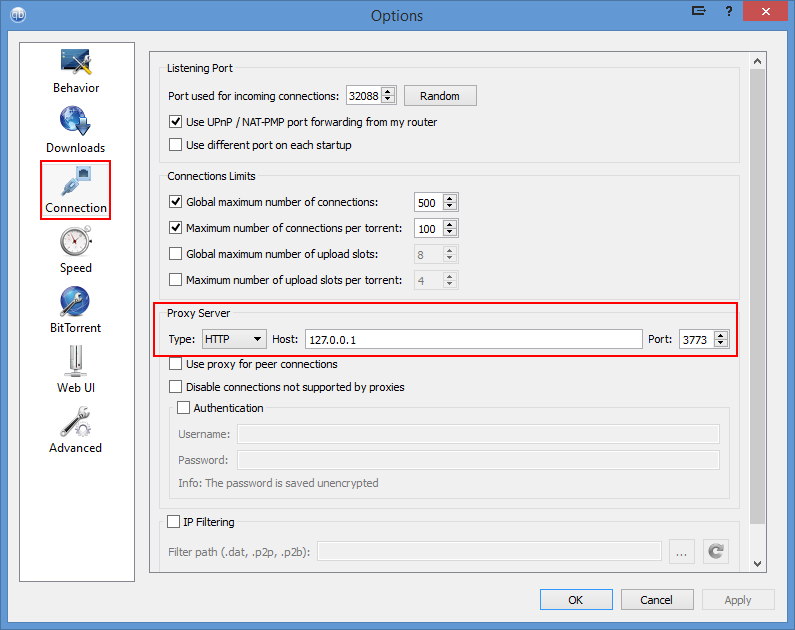Open the BitTorrent settings section

click(76, 310)
